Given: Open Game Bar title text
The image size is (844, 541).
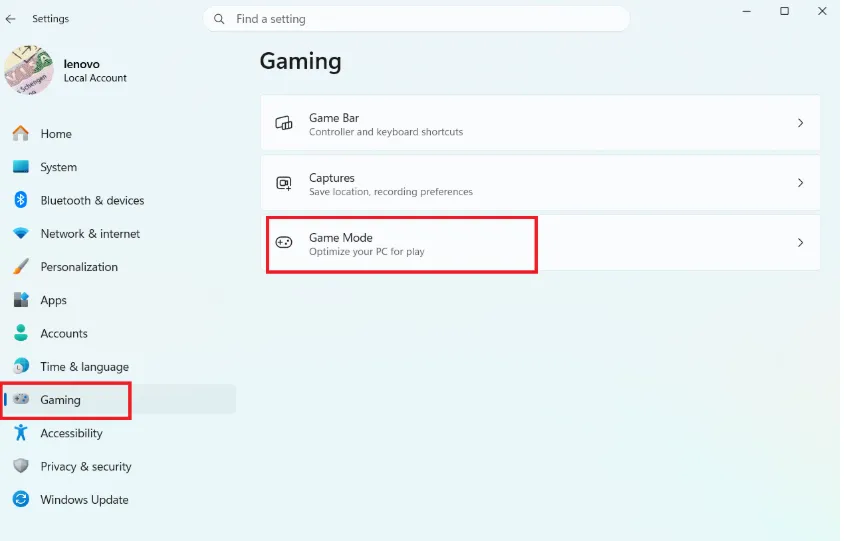Looking at the screenshot, I should coord(334,118).
